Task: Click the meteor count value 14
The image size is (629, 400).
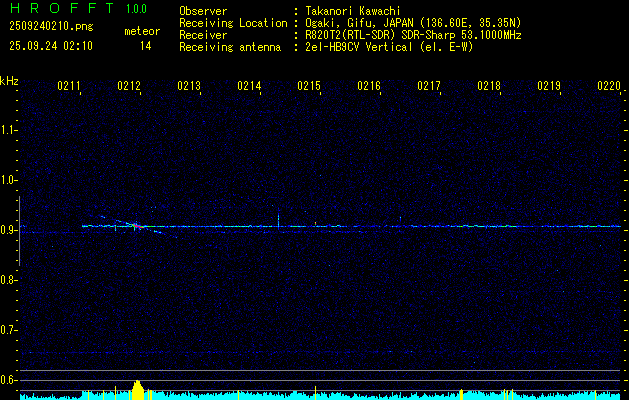Action: pos(146,46)
